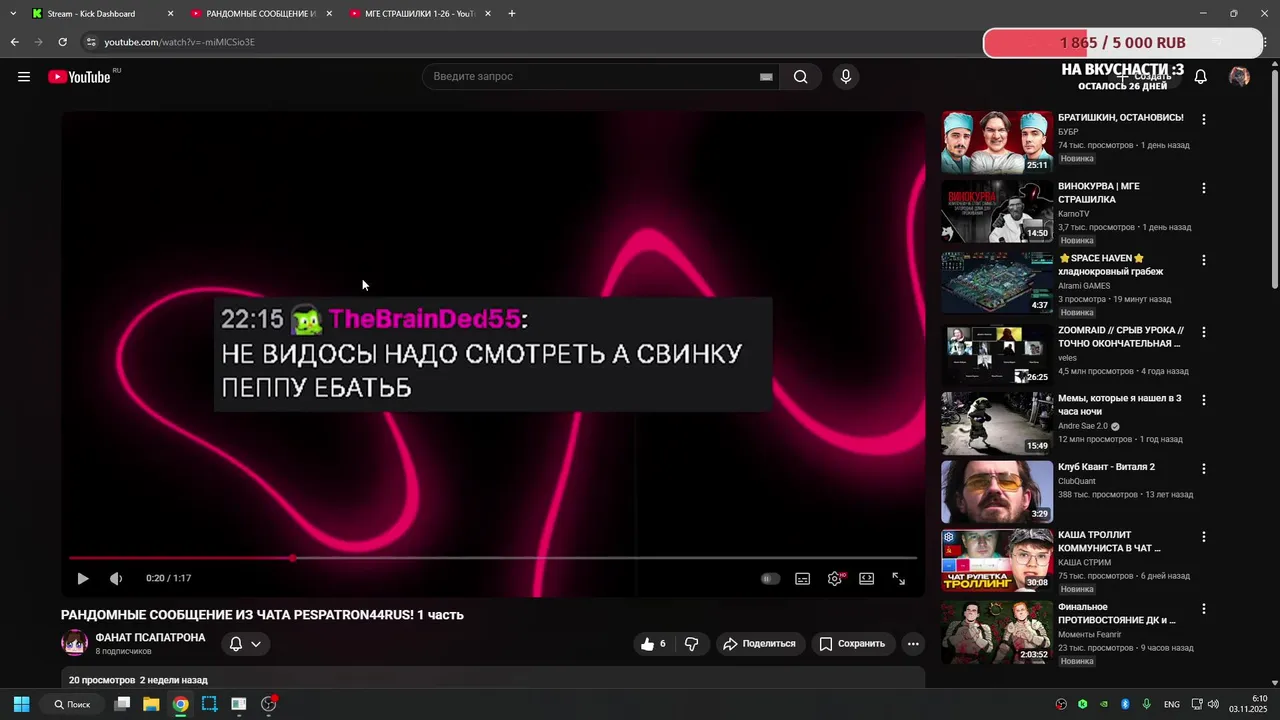Image resolution: width=1280 pixels, height=720 pixels.
Task: Close the Kick Dashboard tab
Action: [170, 14]
